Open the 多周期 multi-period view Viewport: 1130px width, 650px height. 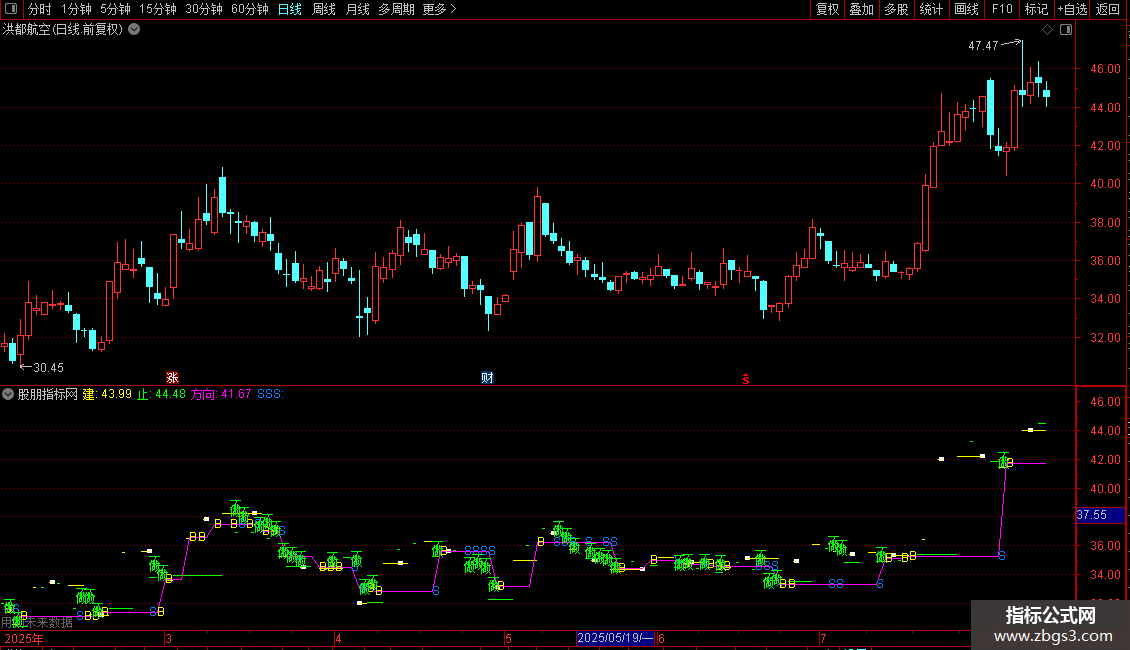click(x=396, y=9)
